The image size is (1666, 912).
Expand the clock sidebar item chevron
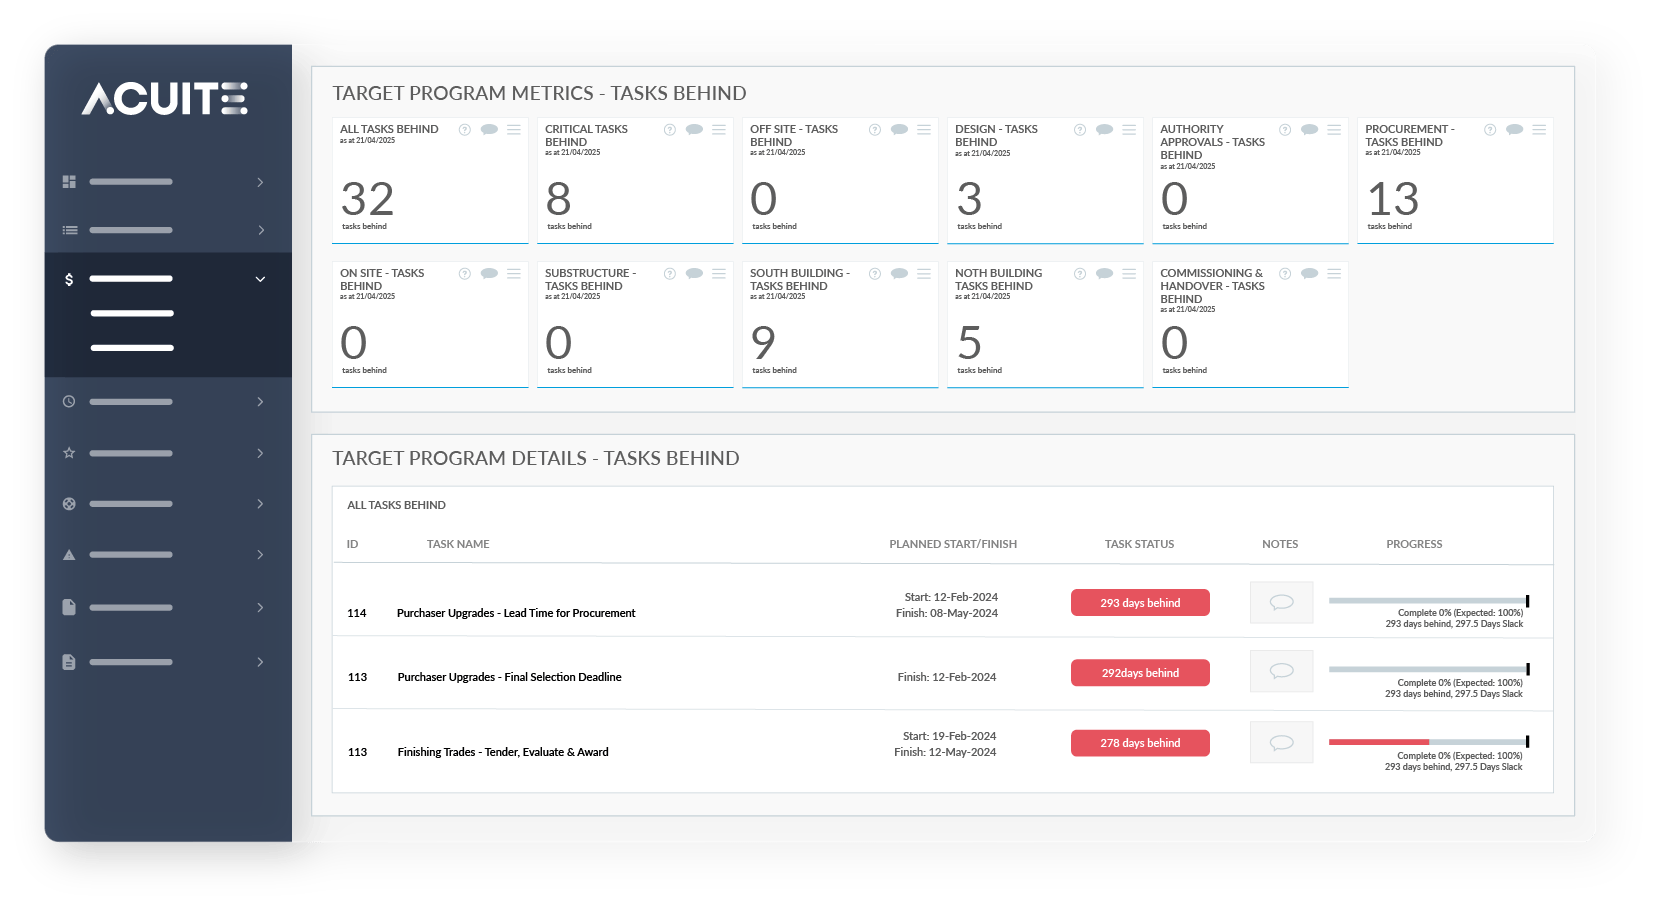260,402
